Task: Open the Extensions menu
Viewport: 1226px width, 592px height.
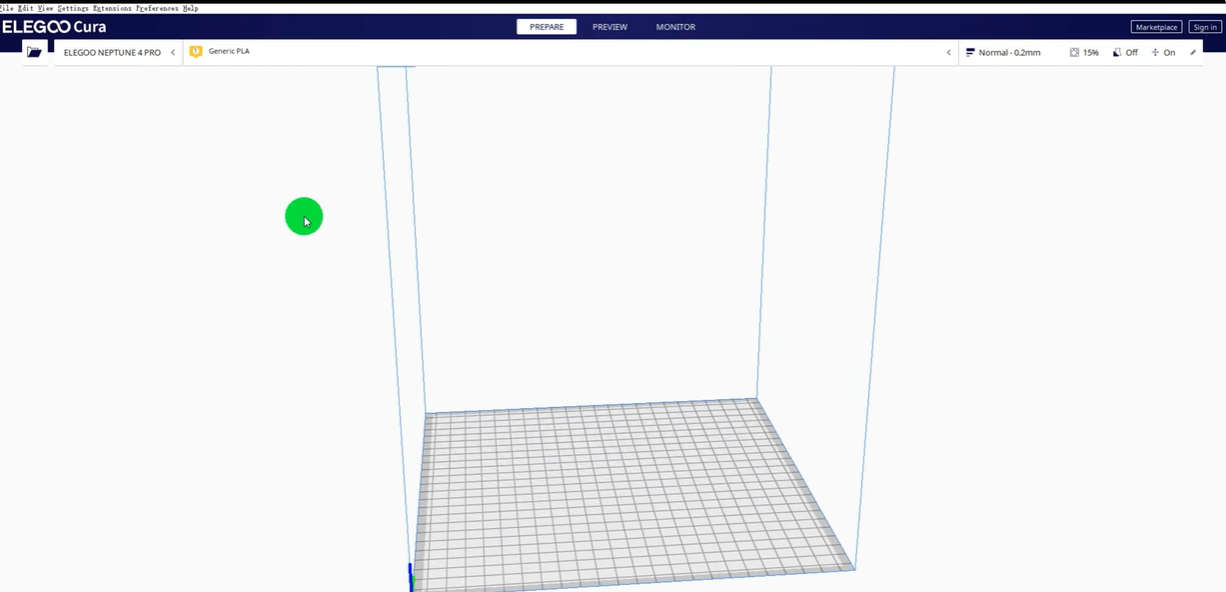Action: tap(112, 8)
